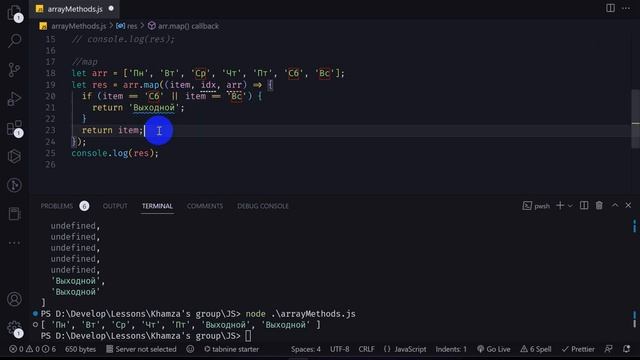
Task: Split the editor to the right
Action: (610, 8)
